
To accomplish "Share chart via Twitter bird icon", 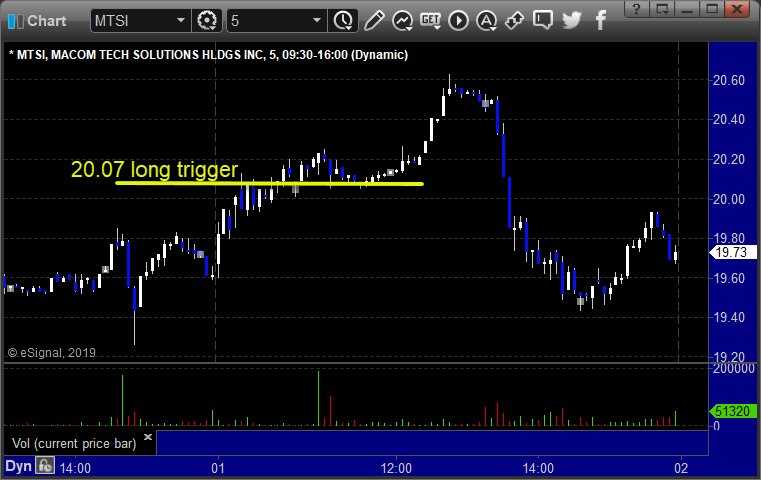I will pos(572,20).
